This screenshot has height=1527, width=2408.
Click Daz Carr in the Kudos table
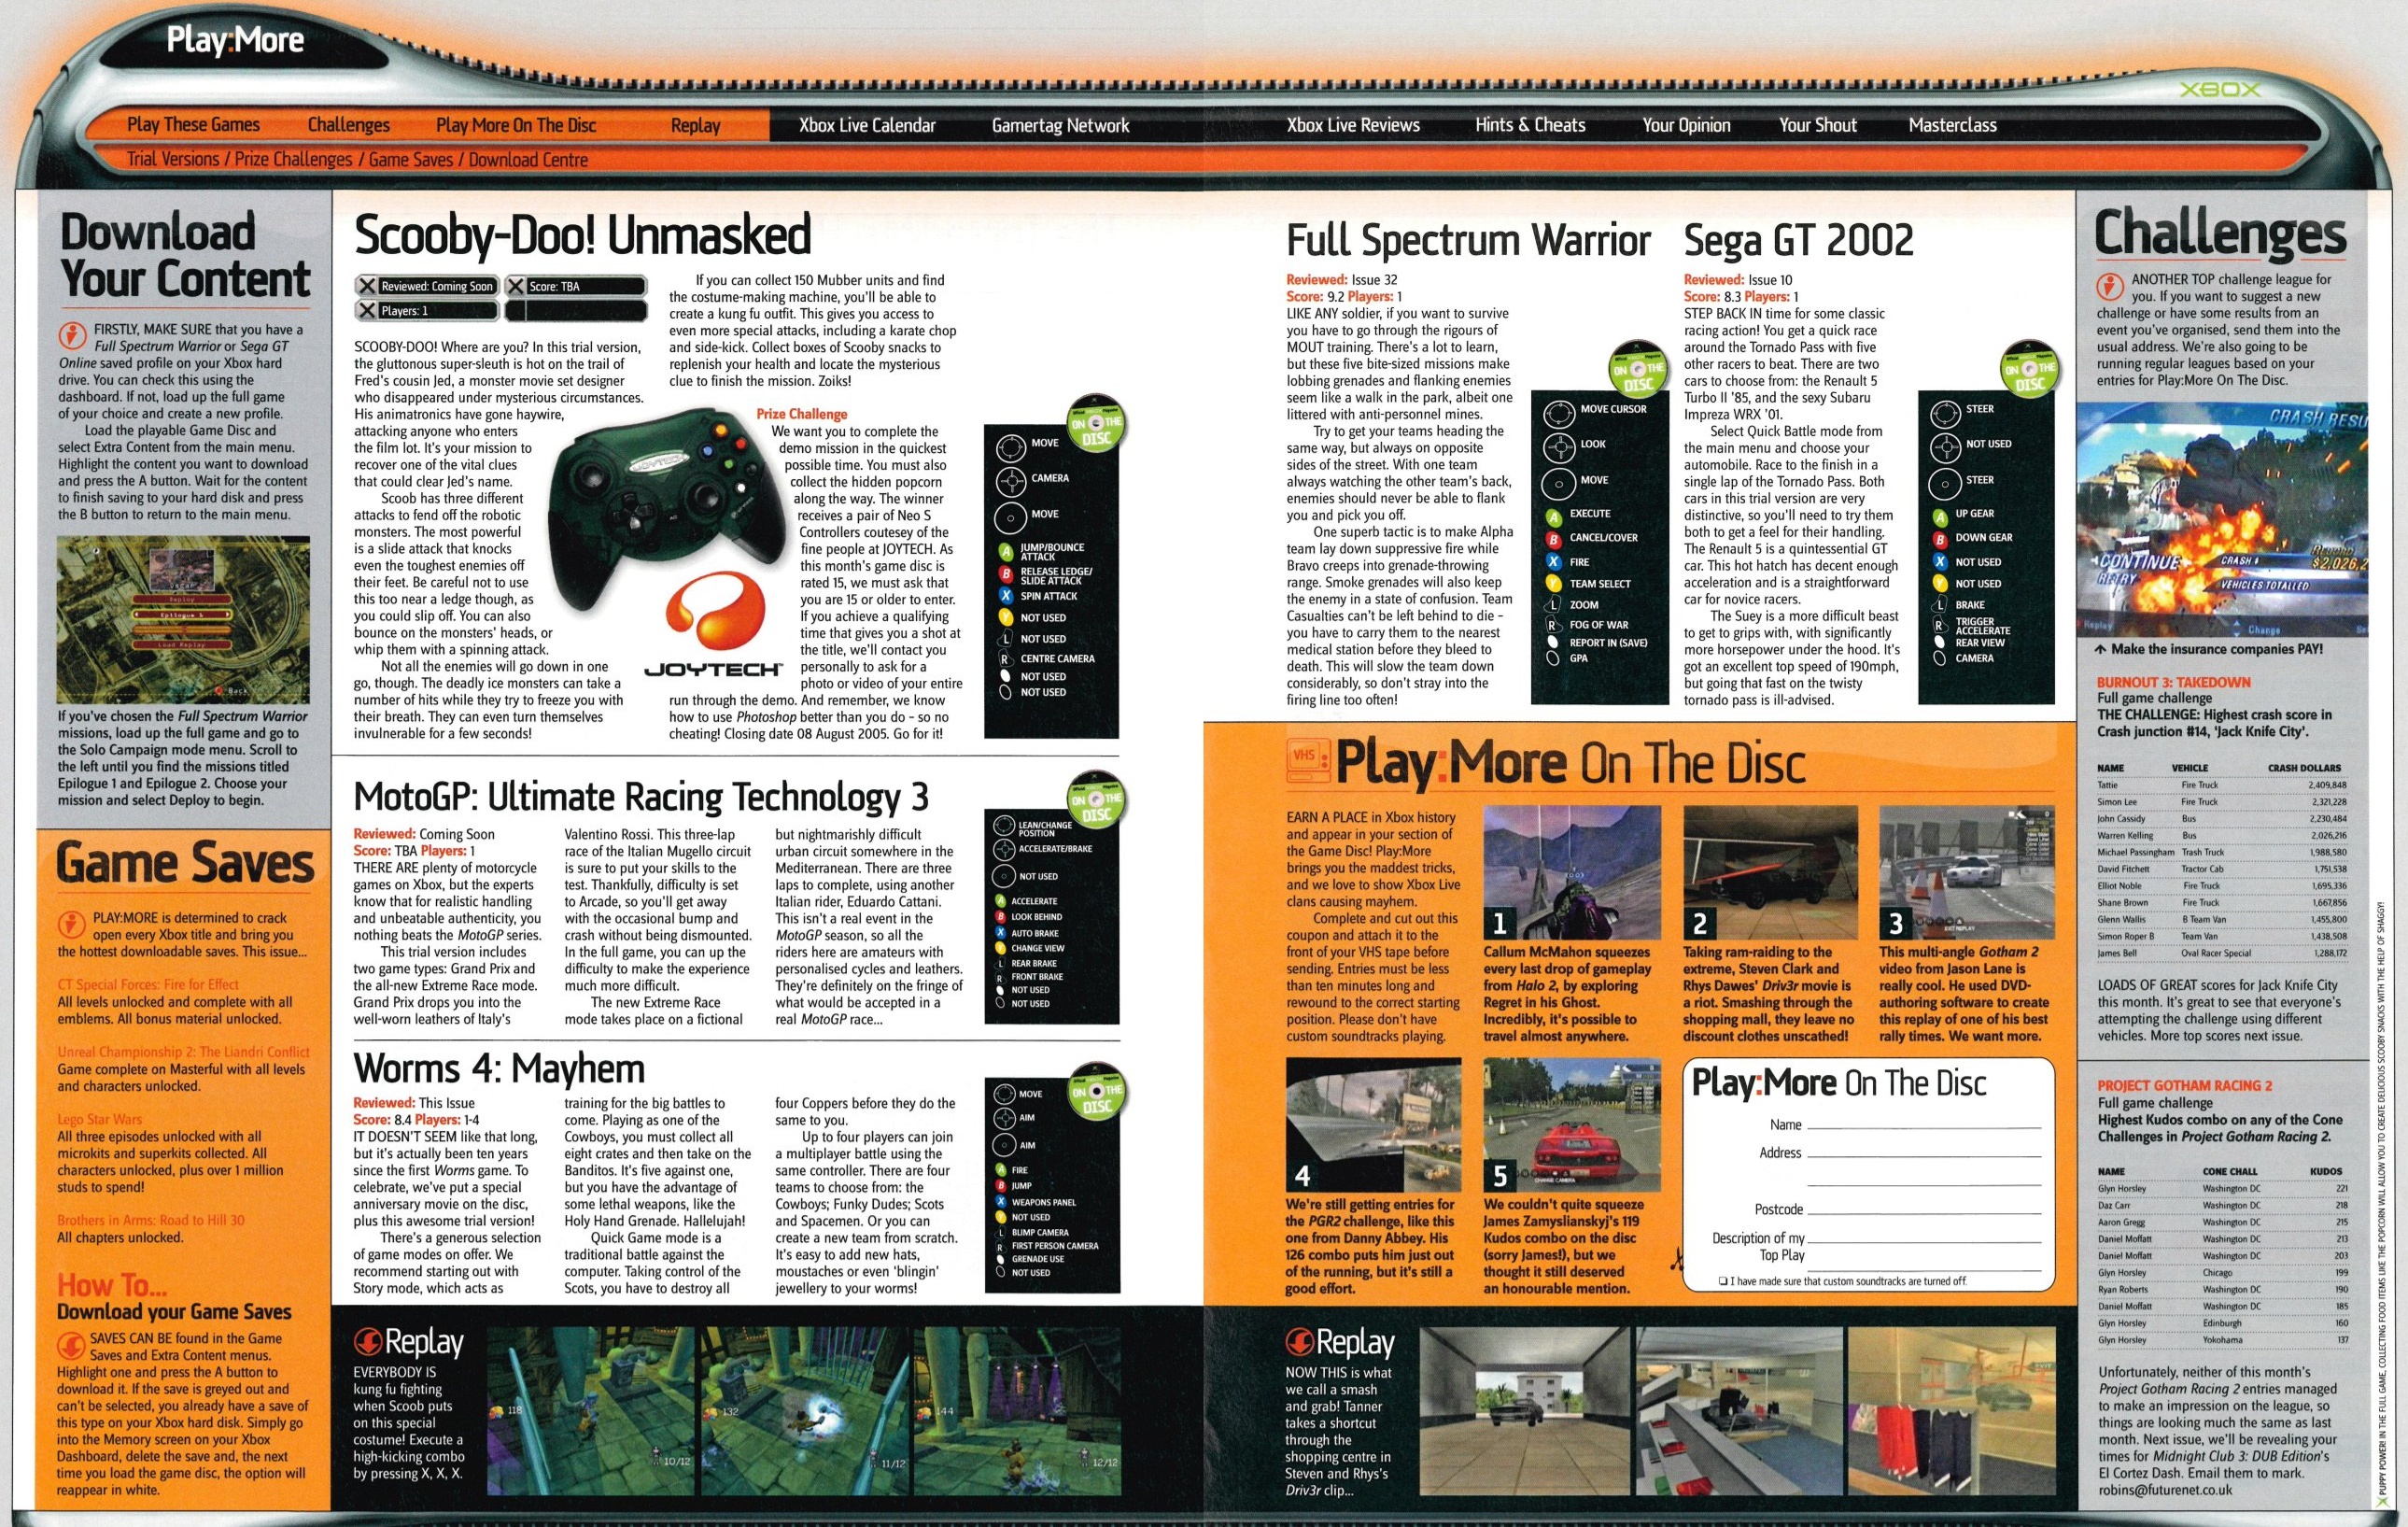tap(2114, 1206)
